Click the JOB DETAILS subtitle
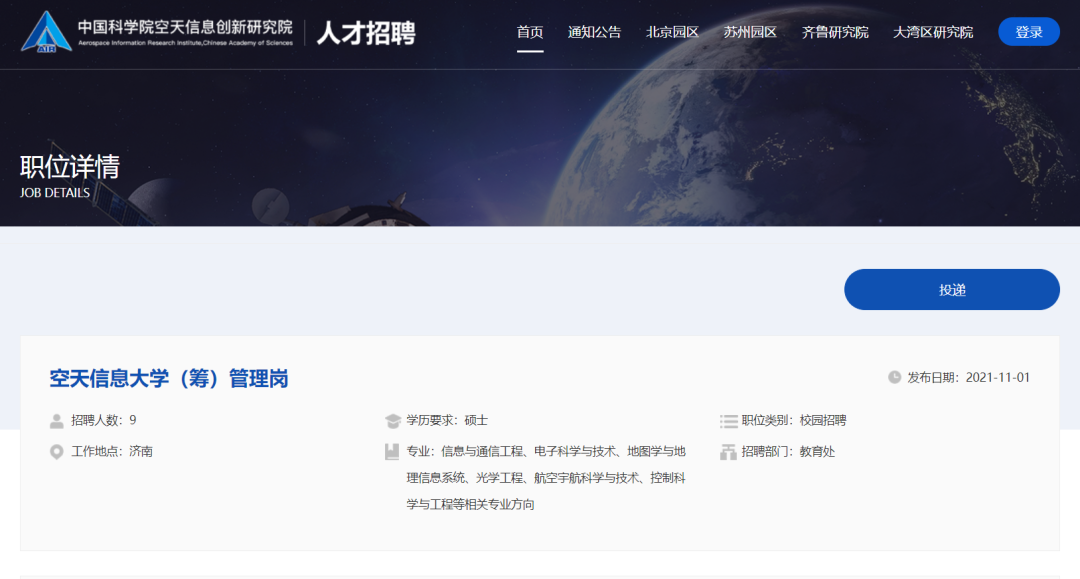Screen dimensions: 1080x579 [x=54, y=193]
